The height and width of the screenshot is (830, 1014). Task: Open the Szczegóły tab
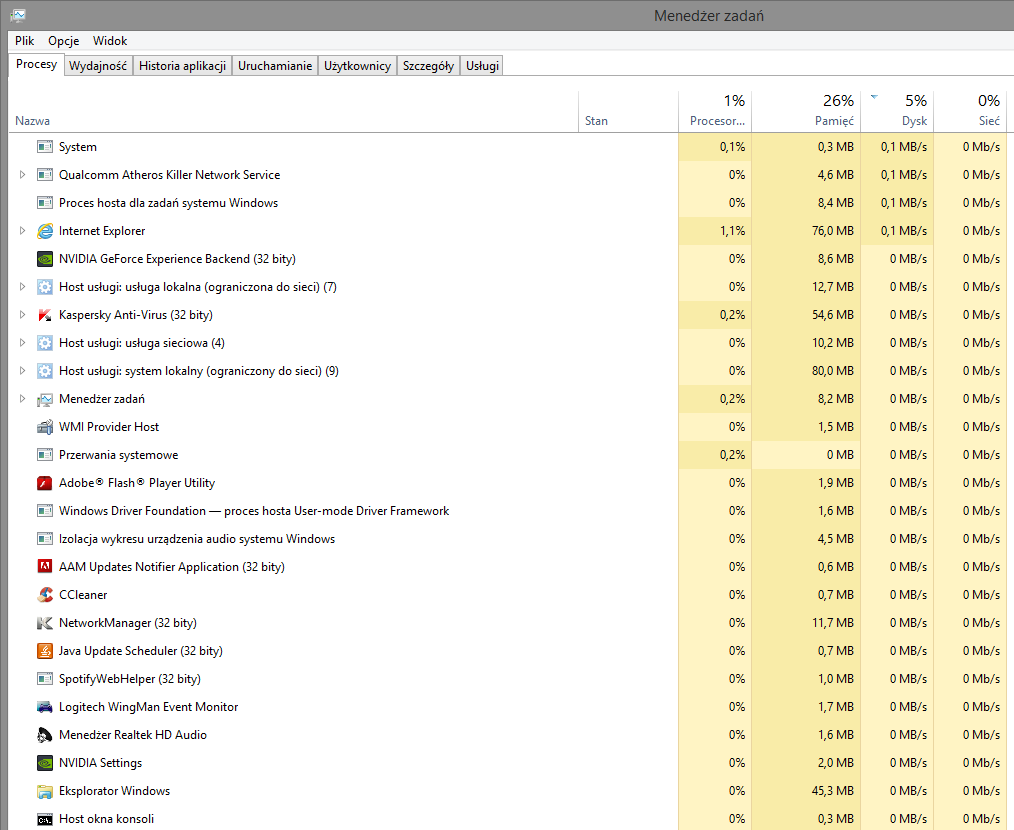pyautogui.click(x=428, y=66)
